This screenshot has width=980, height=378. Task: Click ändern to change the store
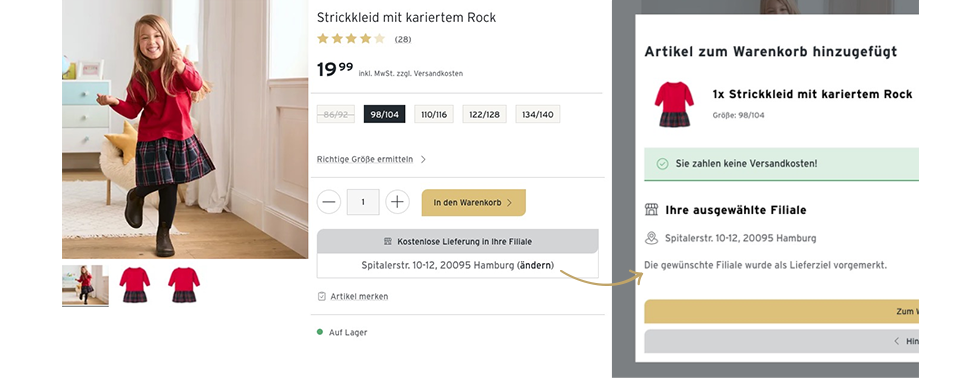coord(536,265)
